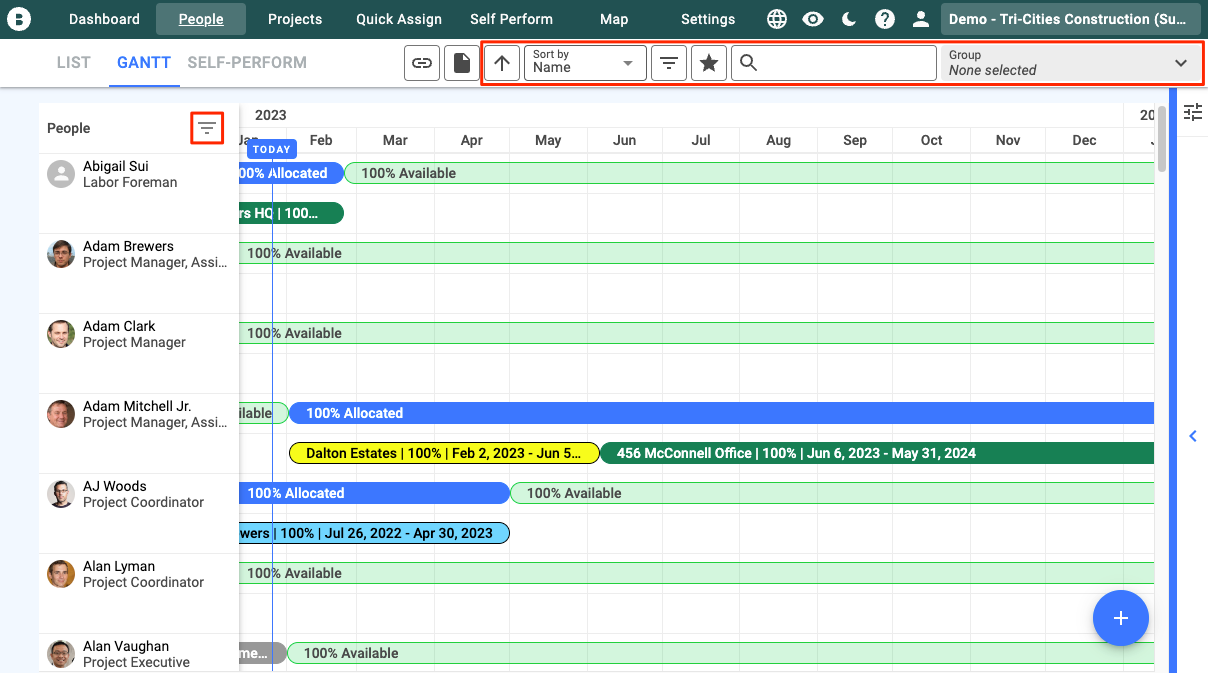Image resolution: width=1208 pixels, height=673 pixels.
Task: Open AJ Woods' name
Action: coord(115,486)
